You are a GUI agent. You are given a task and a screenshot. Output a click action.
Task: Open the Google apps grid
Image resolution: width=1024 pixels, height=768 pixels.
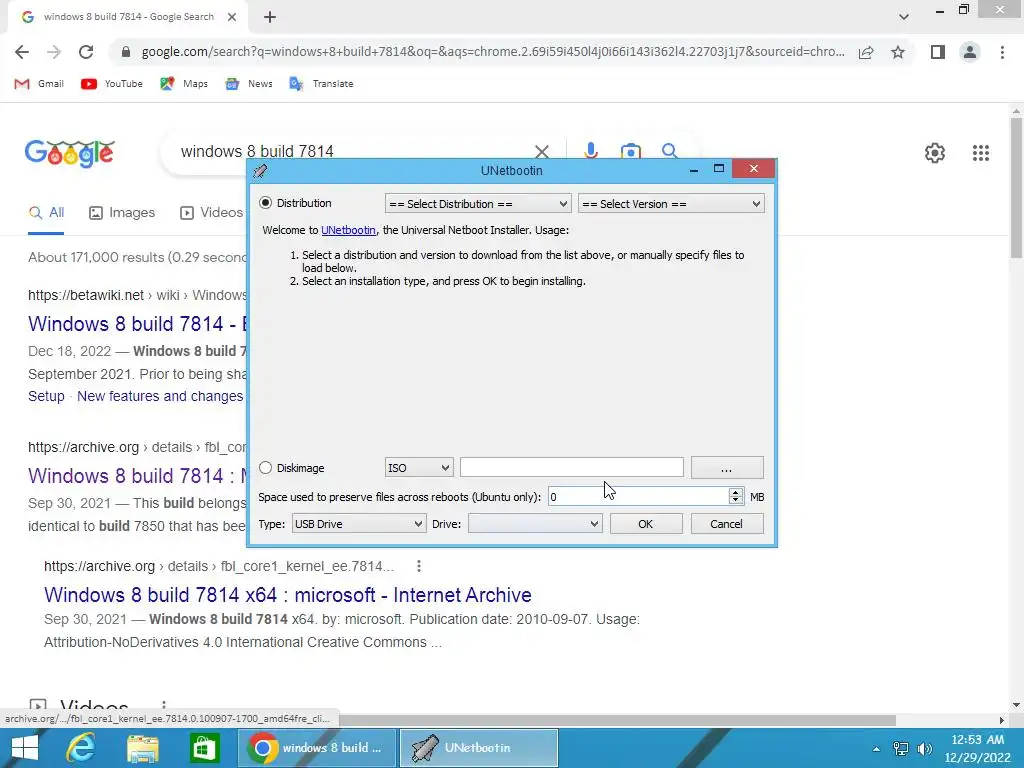click(981, 153)
